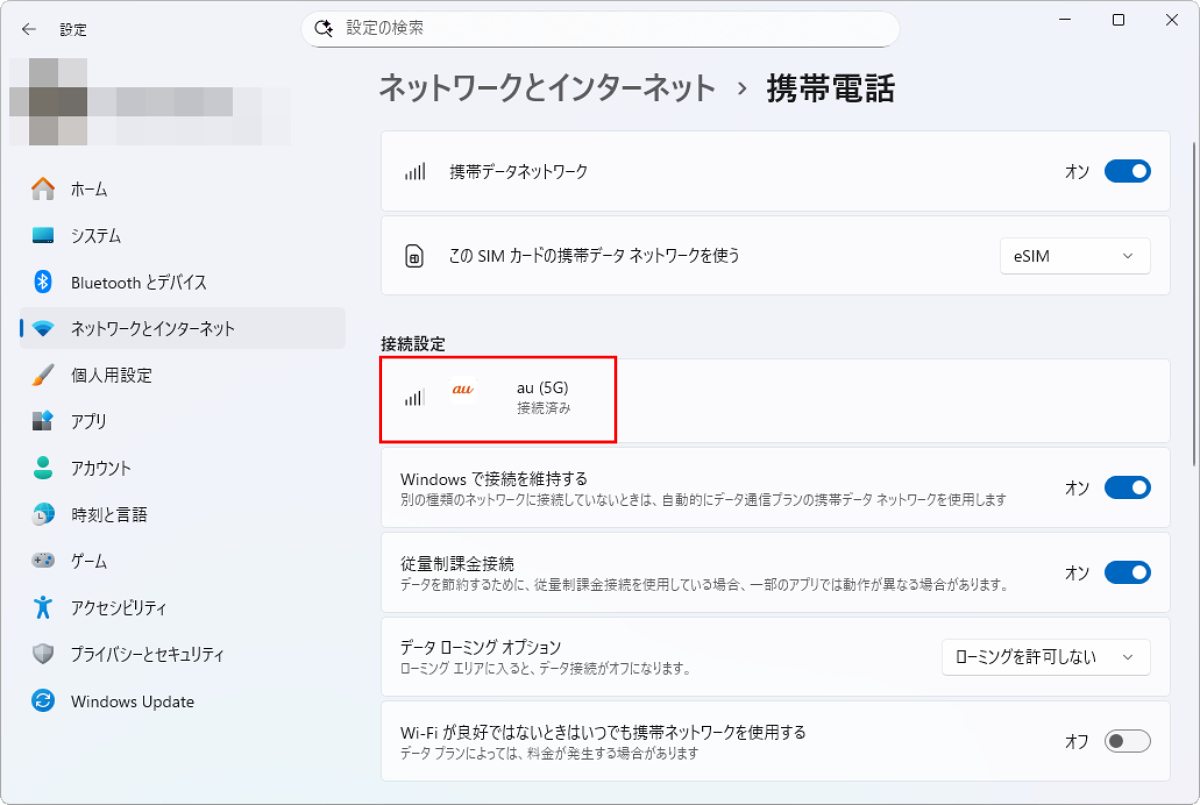Click the Time and language globe clock icon
Image resolution: width=1200 pixels, height=805 pixels.
(43, 515)
